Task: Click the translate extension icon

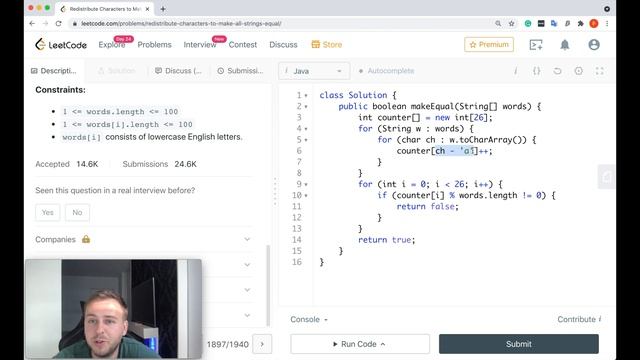Action: tap(554, 24)
